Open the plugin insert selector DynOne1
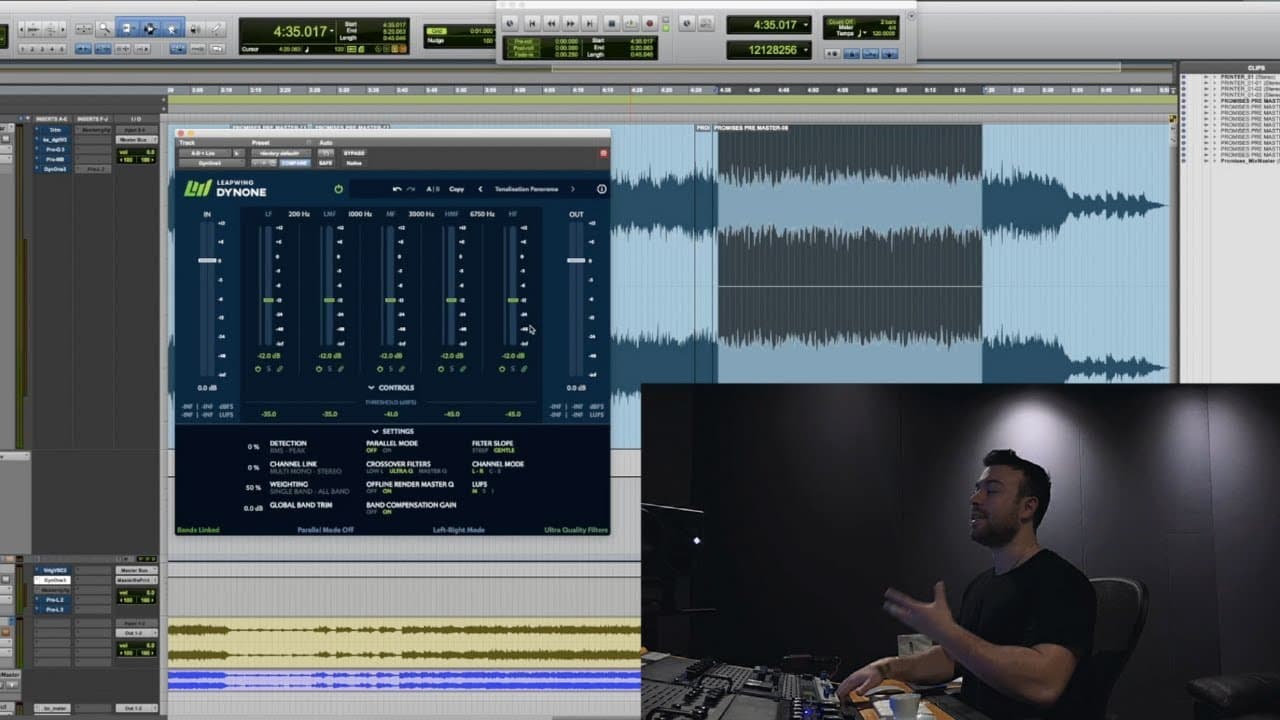The width and height of the screenshot is (1280, 720). click(211, 163)
